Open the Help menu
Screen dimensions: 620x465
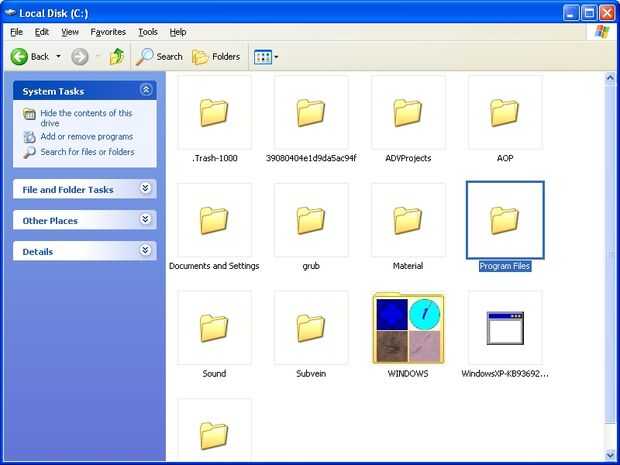178,32
